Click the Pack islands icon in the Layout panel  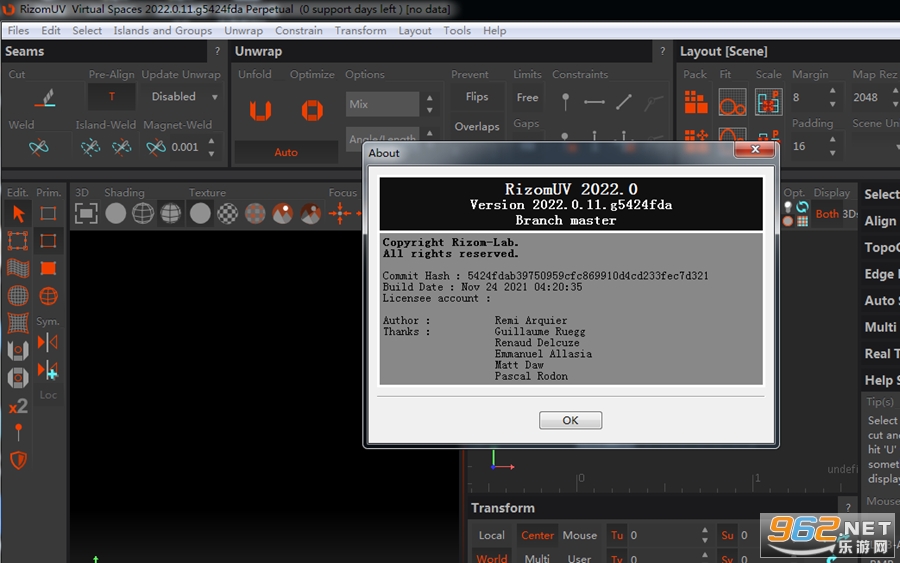tap(696, 103)
